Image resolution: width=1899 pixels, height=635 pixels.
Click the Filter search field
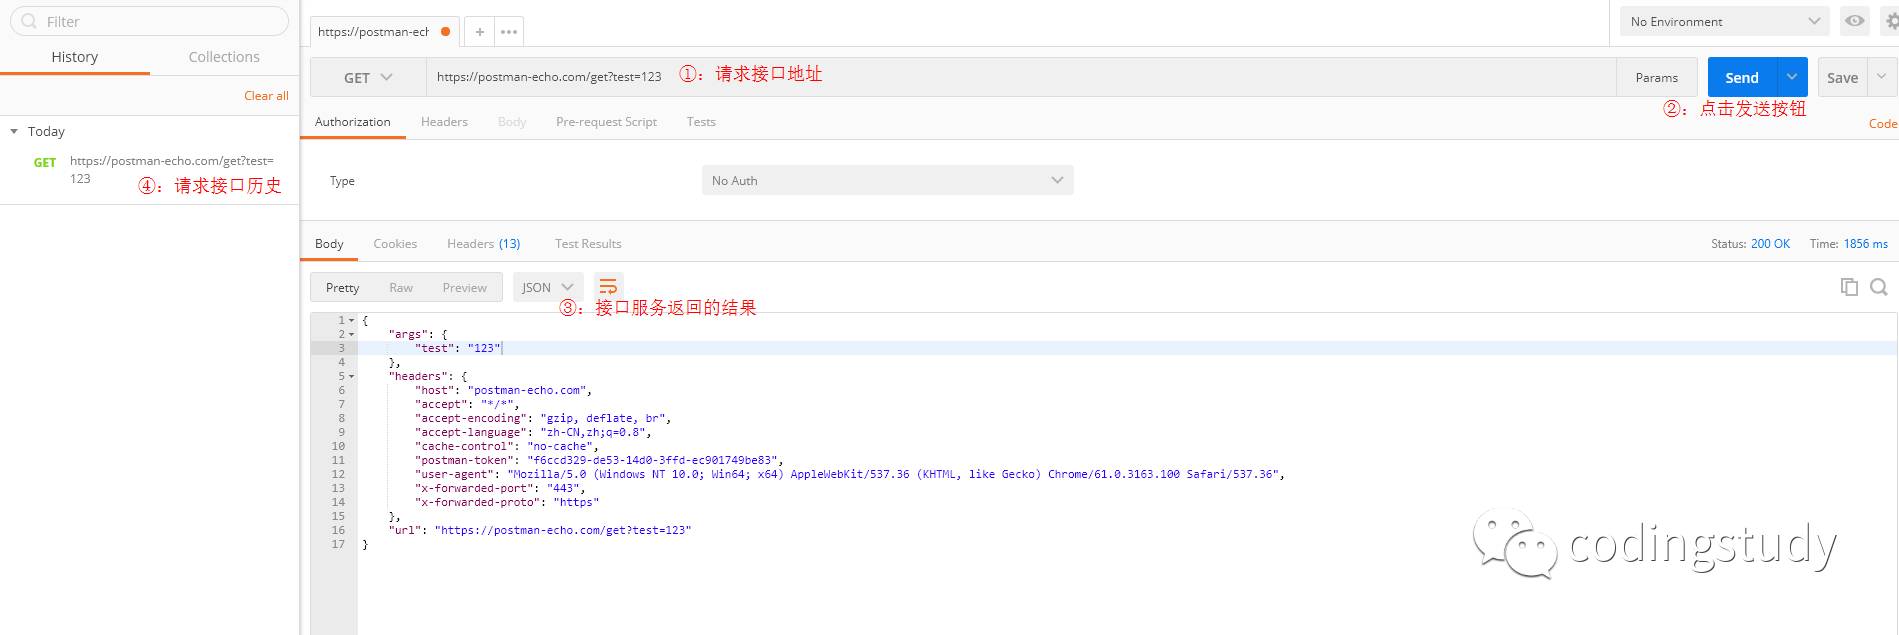(x=149, y=21)
